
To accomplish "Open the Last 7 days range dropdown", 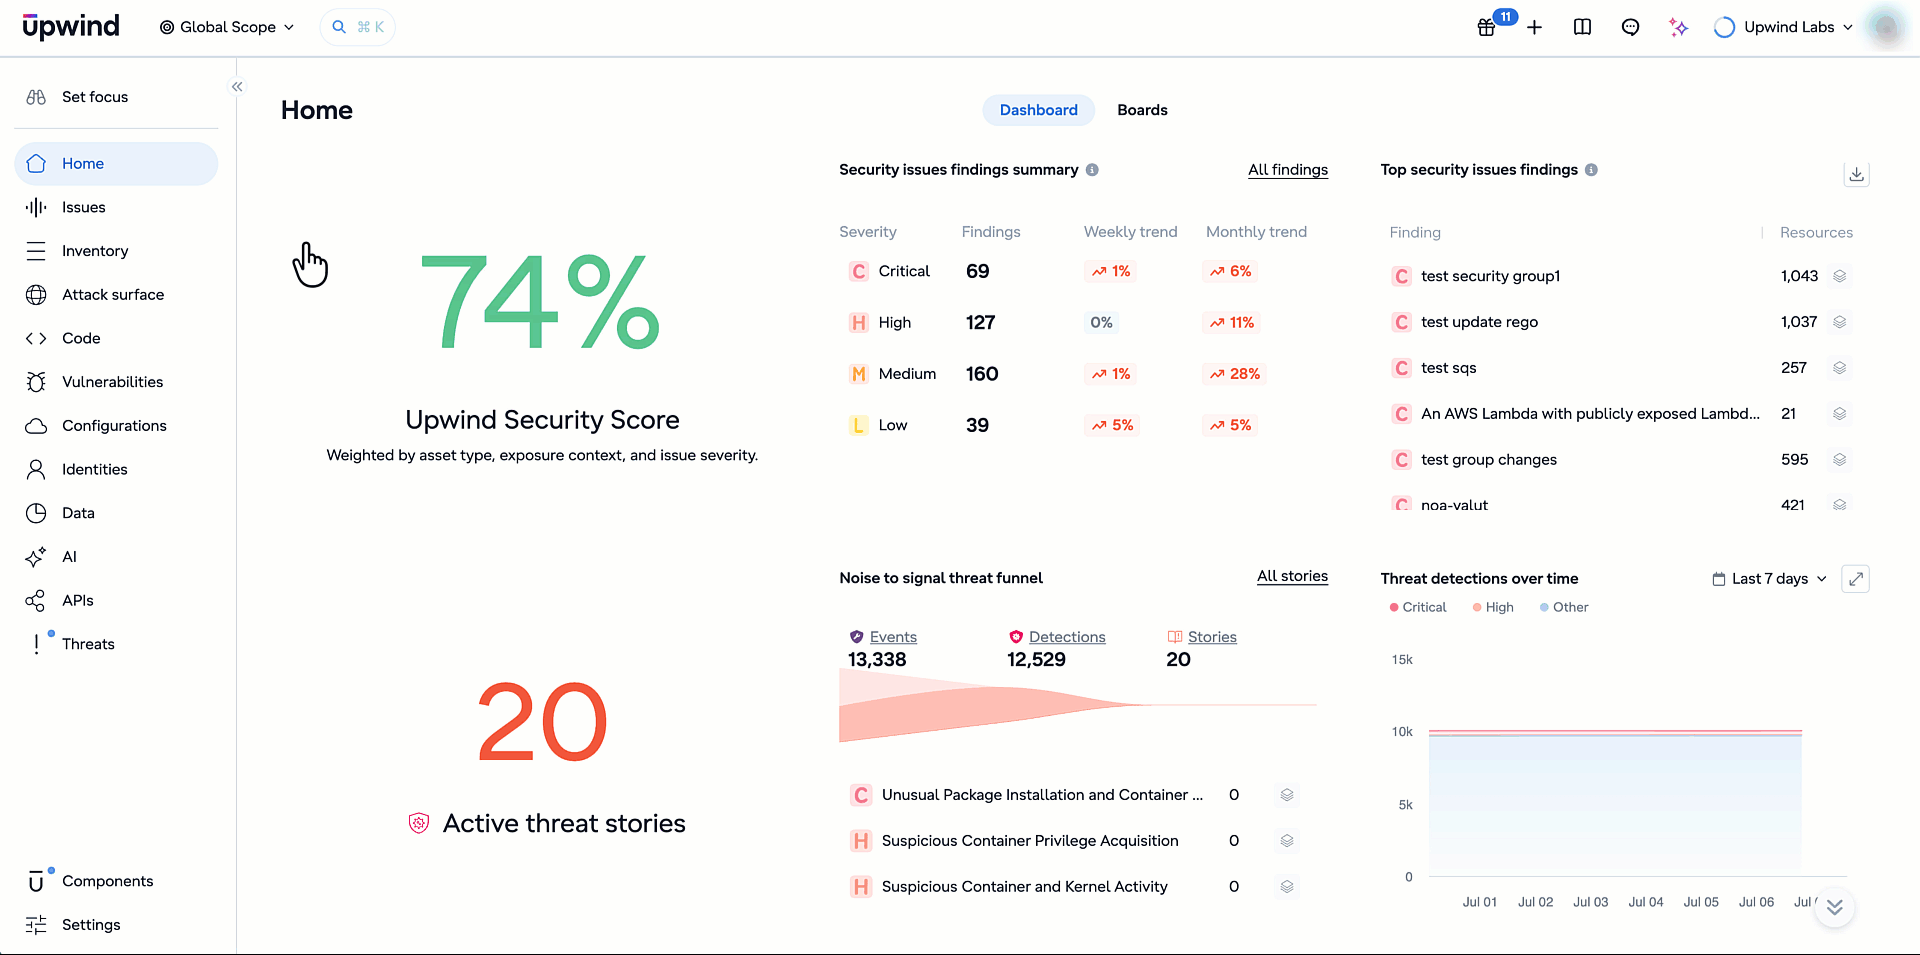I will point(1770,579).
